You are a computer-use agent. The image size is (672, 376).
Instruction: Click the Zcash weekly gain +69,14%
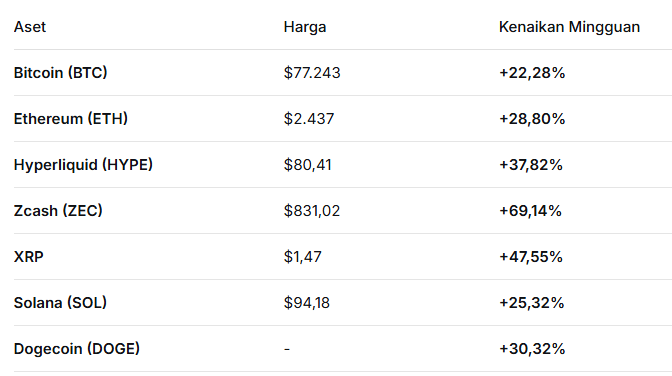[530, 211]
